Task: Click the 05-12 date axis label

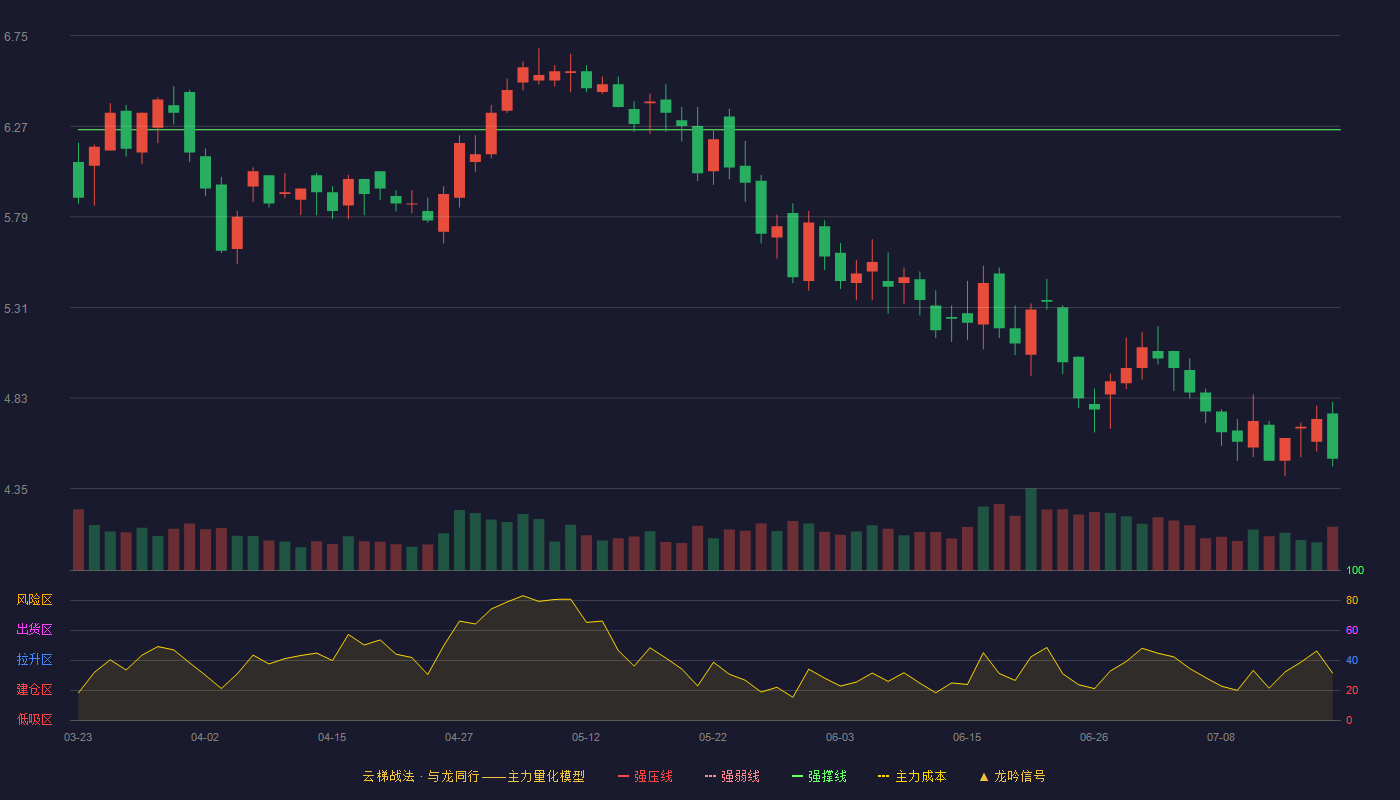Action: [x=586, y=737]
